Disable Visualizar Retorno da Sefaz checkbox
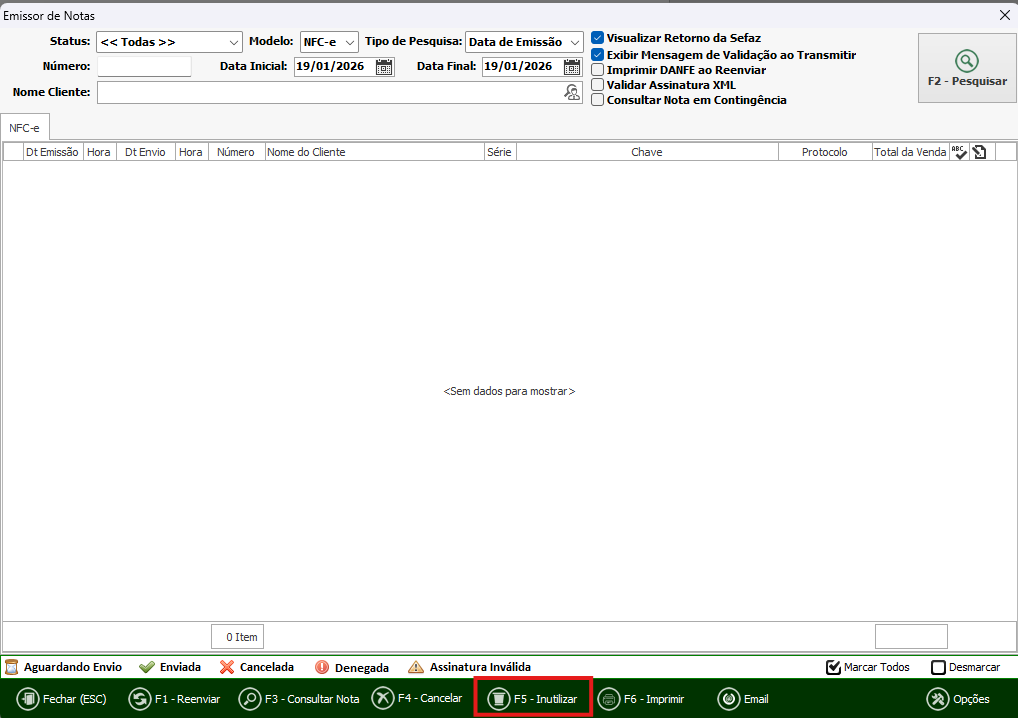The width and height of the screenshot is (1018, 718). [598, 38]
